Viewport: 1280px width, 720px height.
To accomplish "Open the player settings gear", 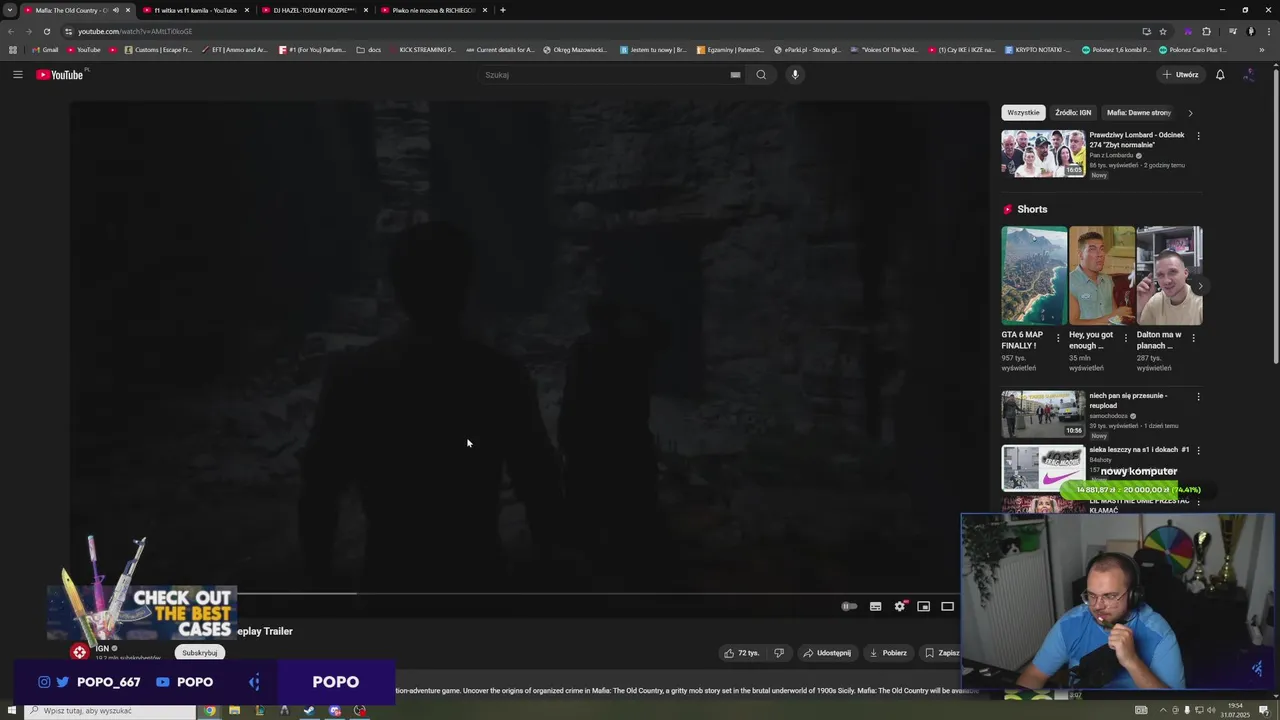I will tap(900, 606).
